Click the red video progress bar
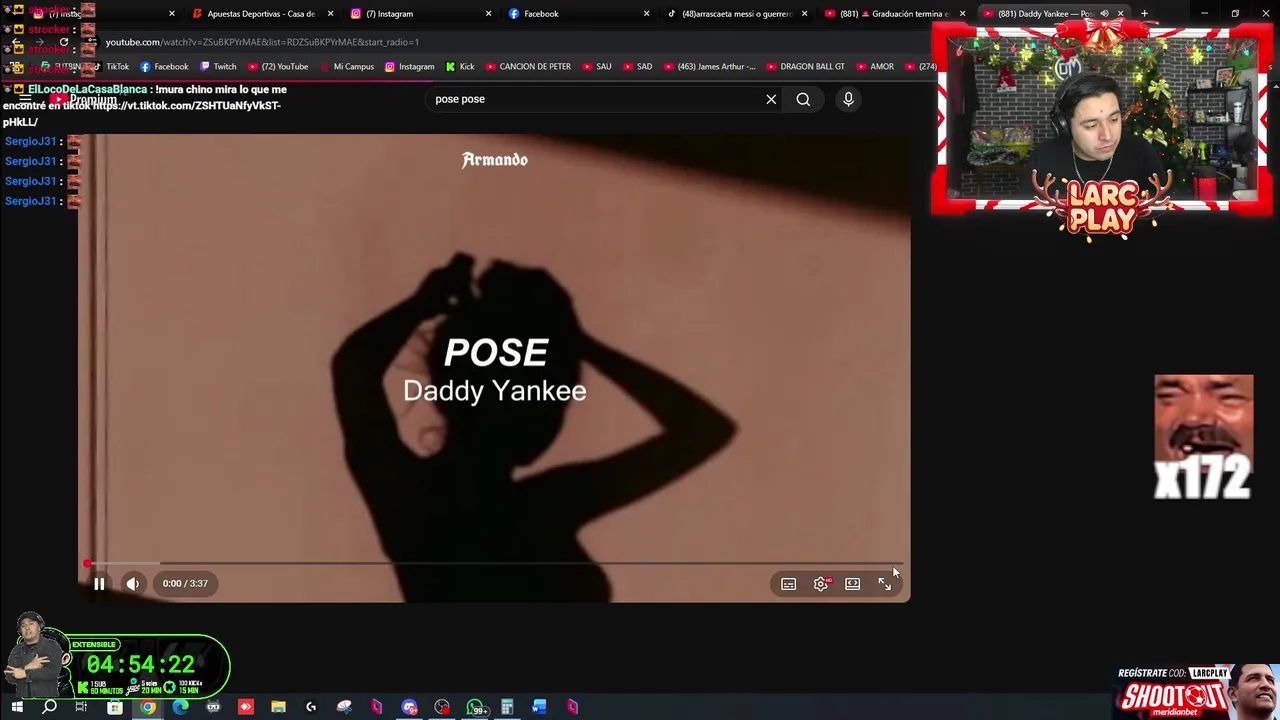Image resolution: width=1280 pixels, height=720 pixels. [494, 564]
